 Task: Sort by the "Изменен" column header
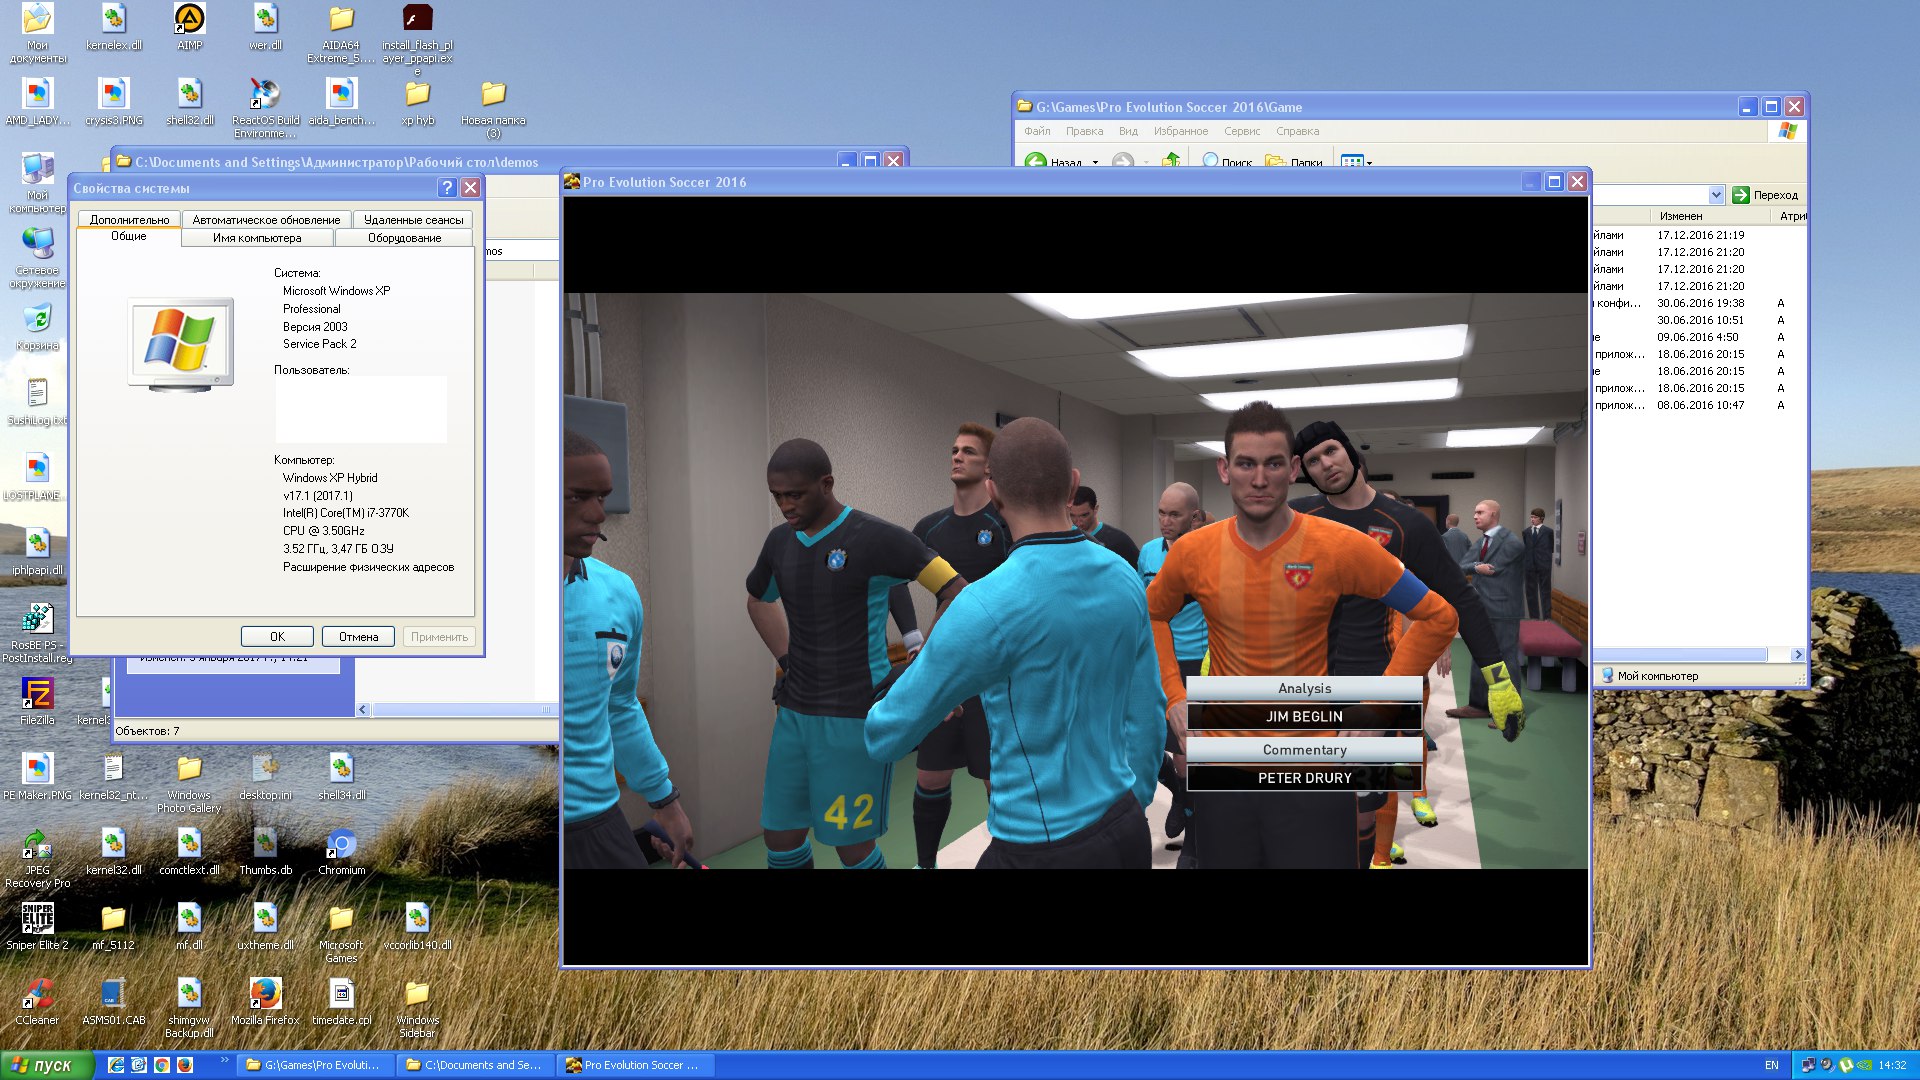1712,216
